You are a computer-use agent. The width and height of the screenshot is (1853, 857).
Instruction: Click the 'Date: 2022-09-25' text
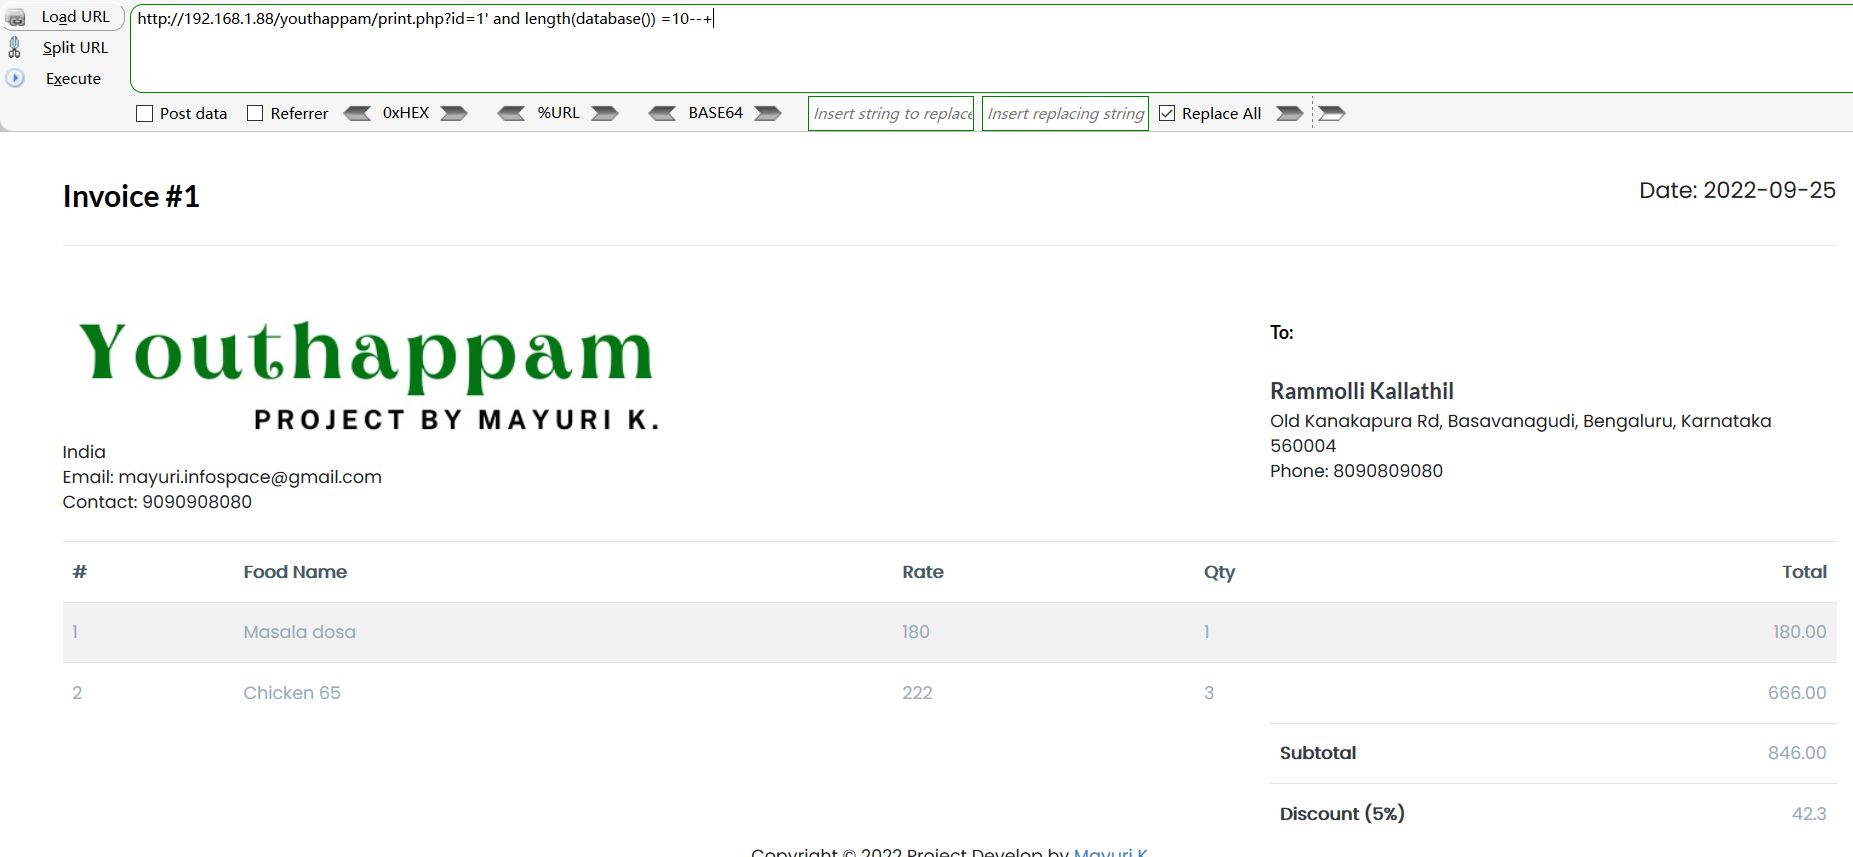pos(1737,190)
